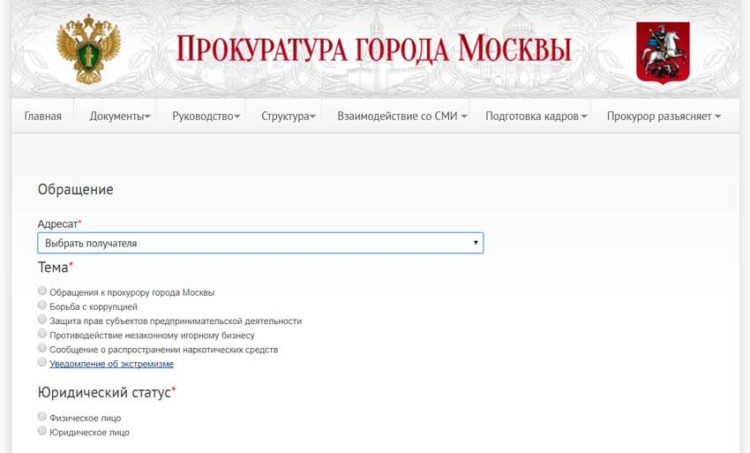
Task: Expand the Подготовка кадров menu
Action: (536, 116)
